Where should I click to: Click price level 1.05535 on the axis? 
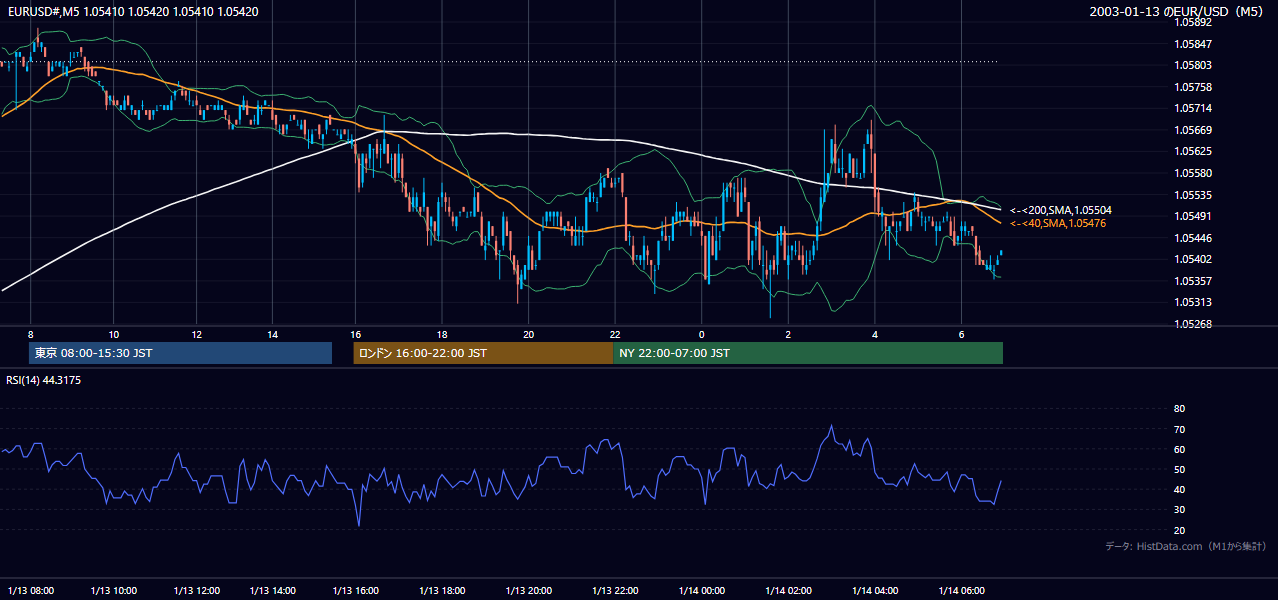(x=1193, y=195)
